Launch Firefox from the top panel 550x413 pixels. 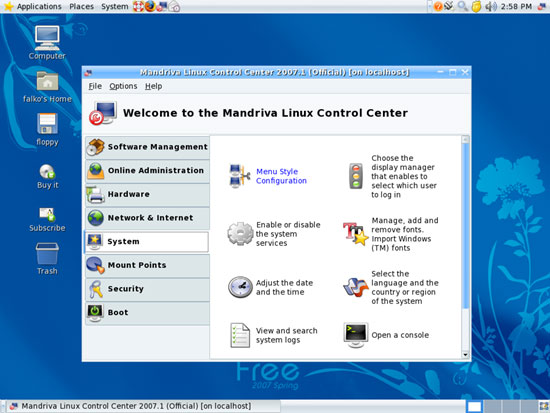coord(150,6)
